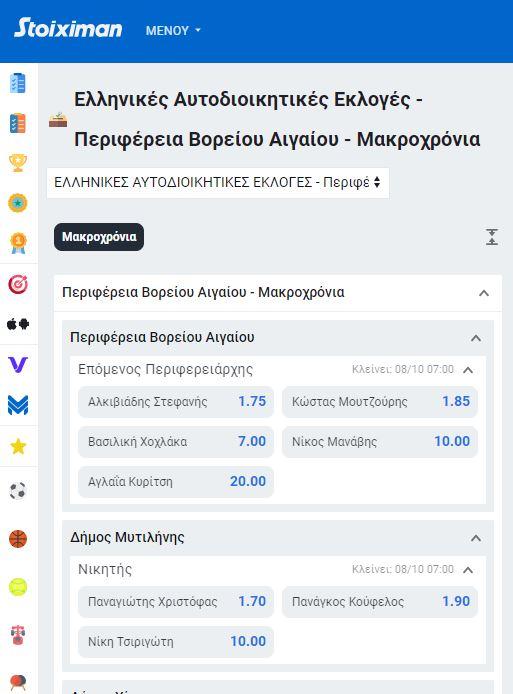
Task: Select the Μακροχρόνια tab
Action: (x=99, y=237)
